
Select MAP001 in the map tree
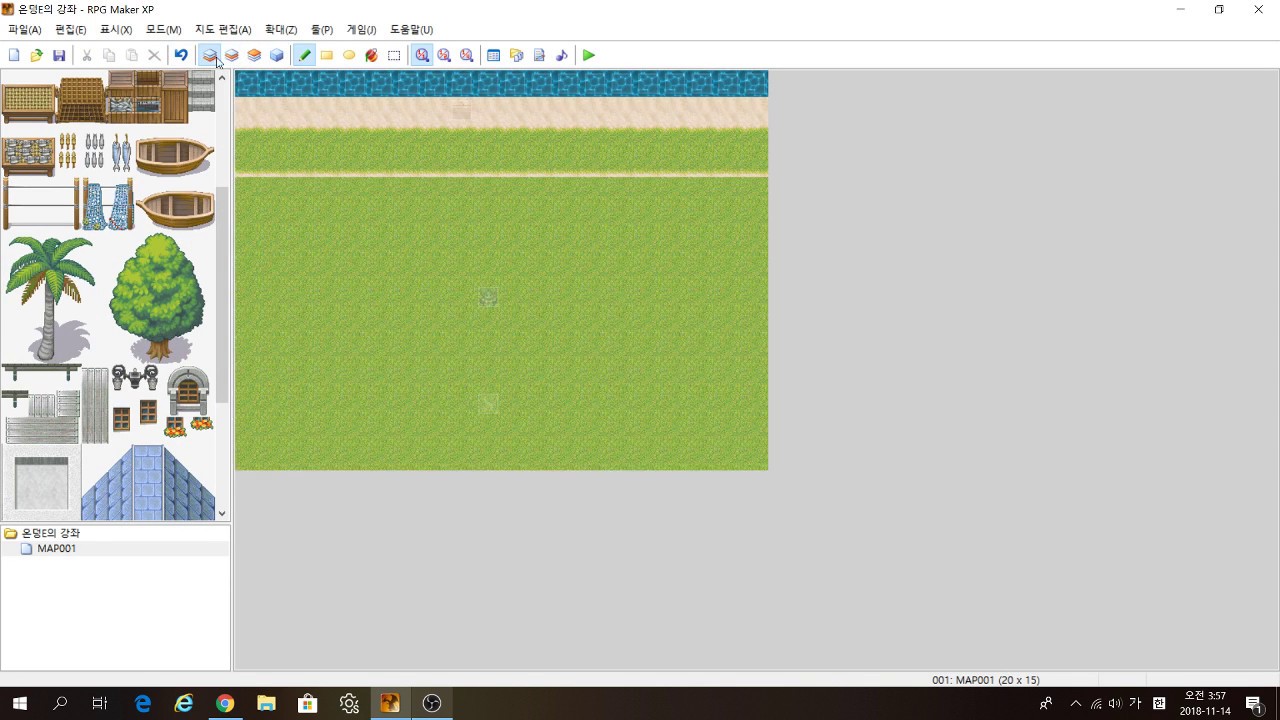[56, 549]
